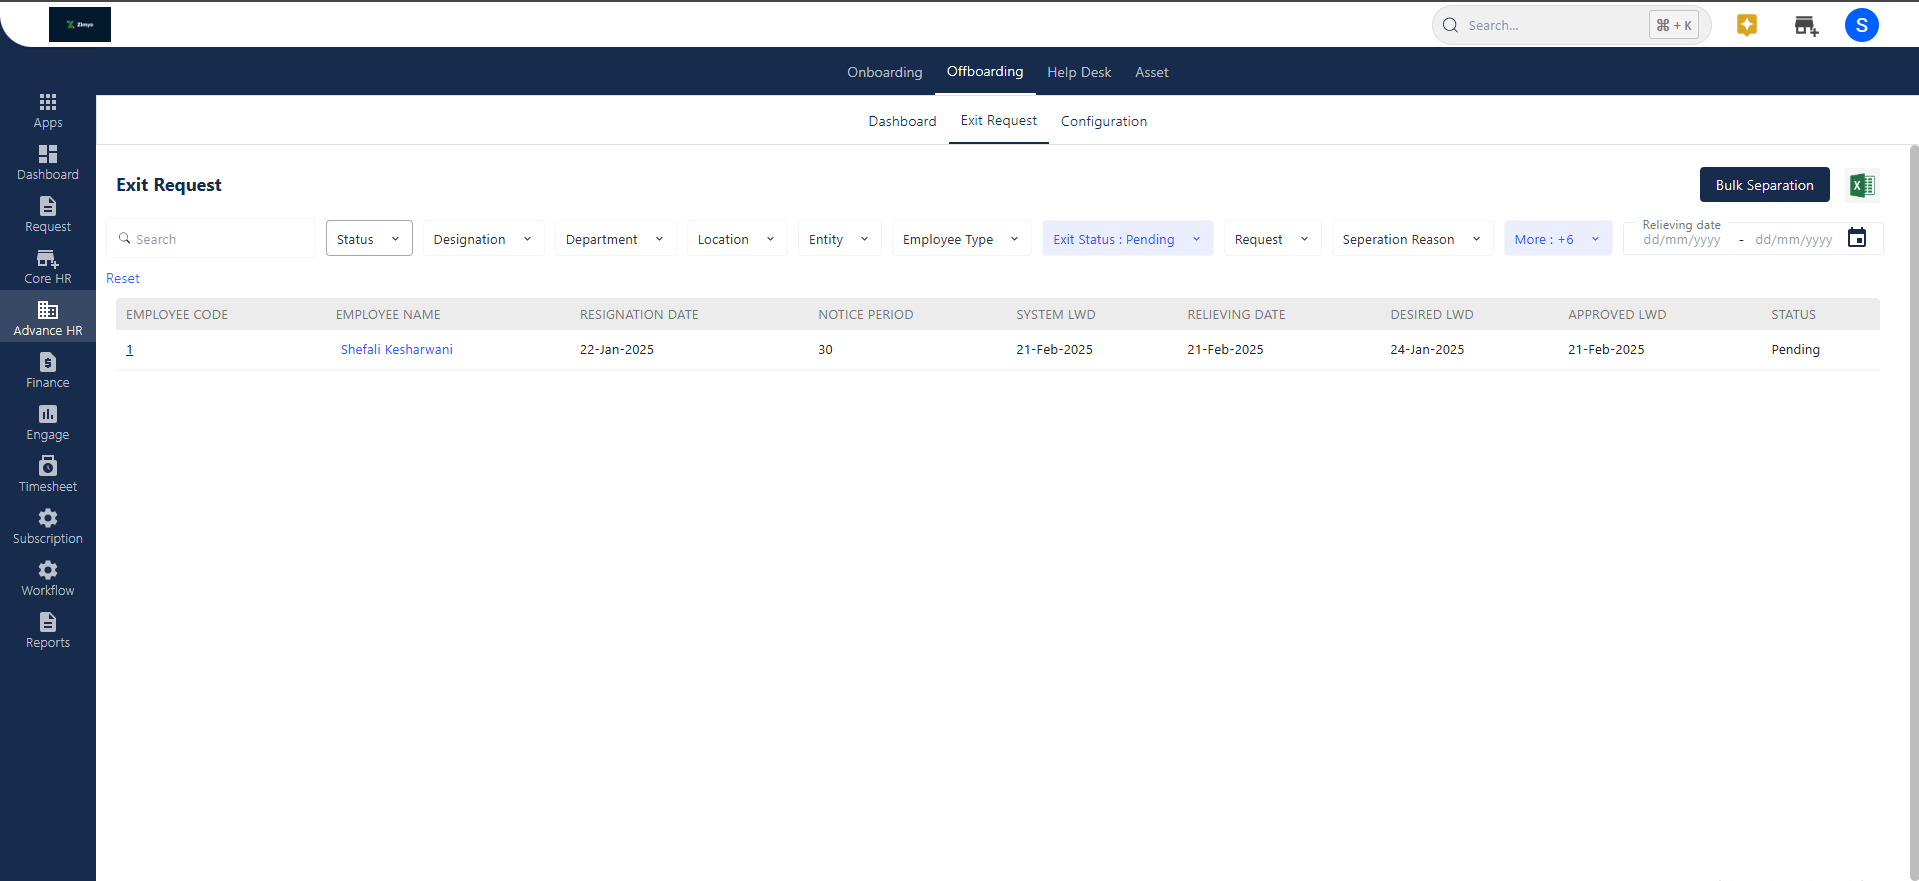Expand the Seperation Reason dropdown

1413,238
